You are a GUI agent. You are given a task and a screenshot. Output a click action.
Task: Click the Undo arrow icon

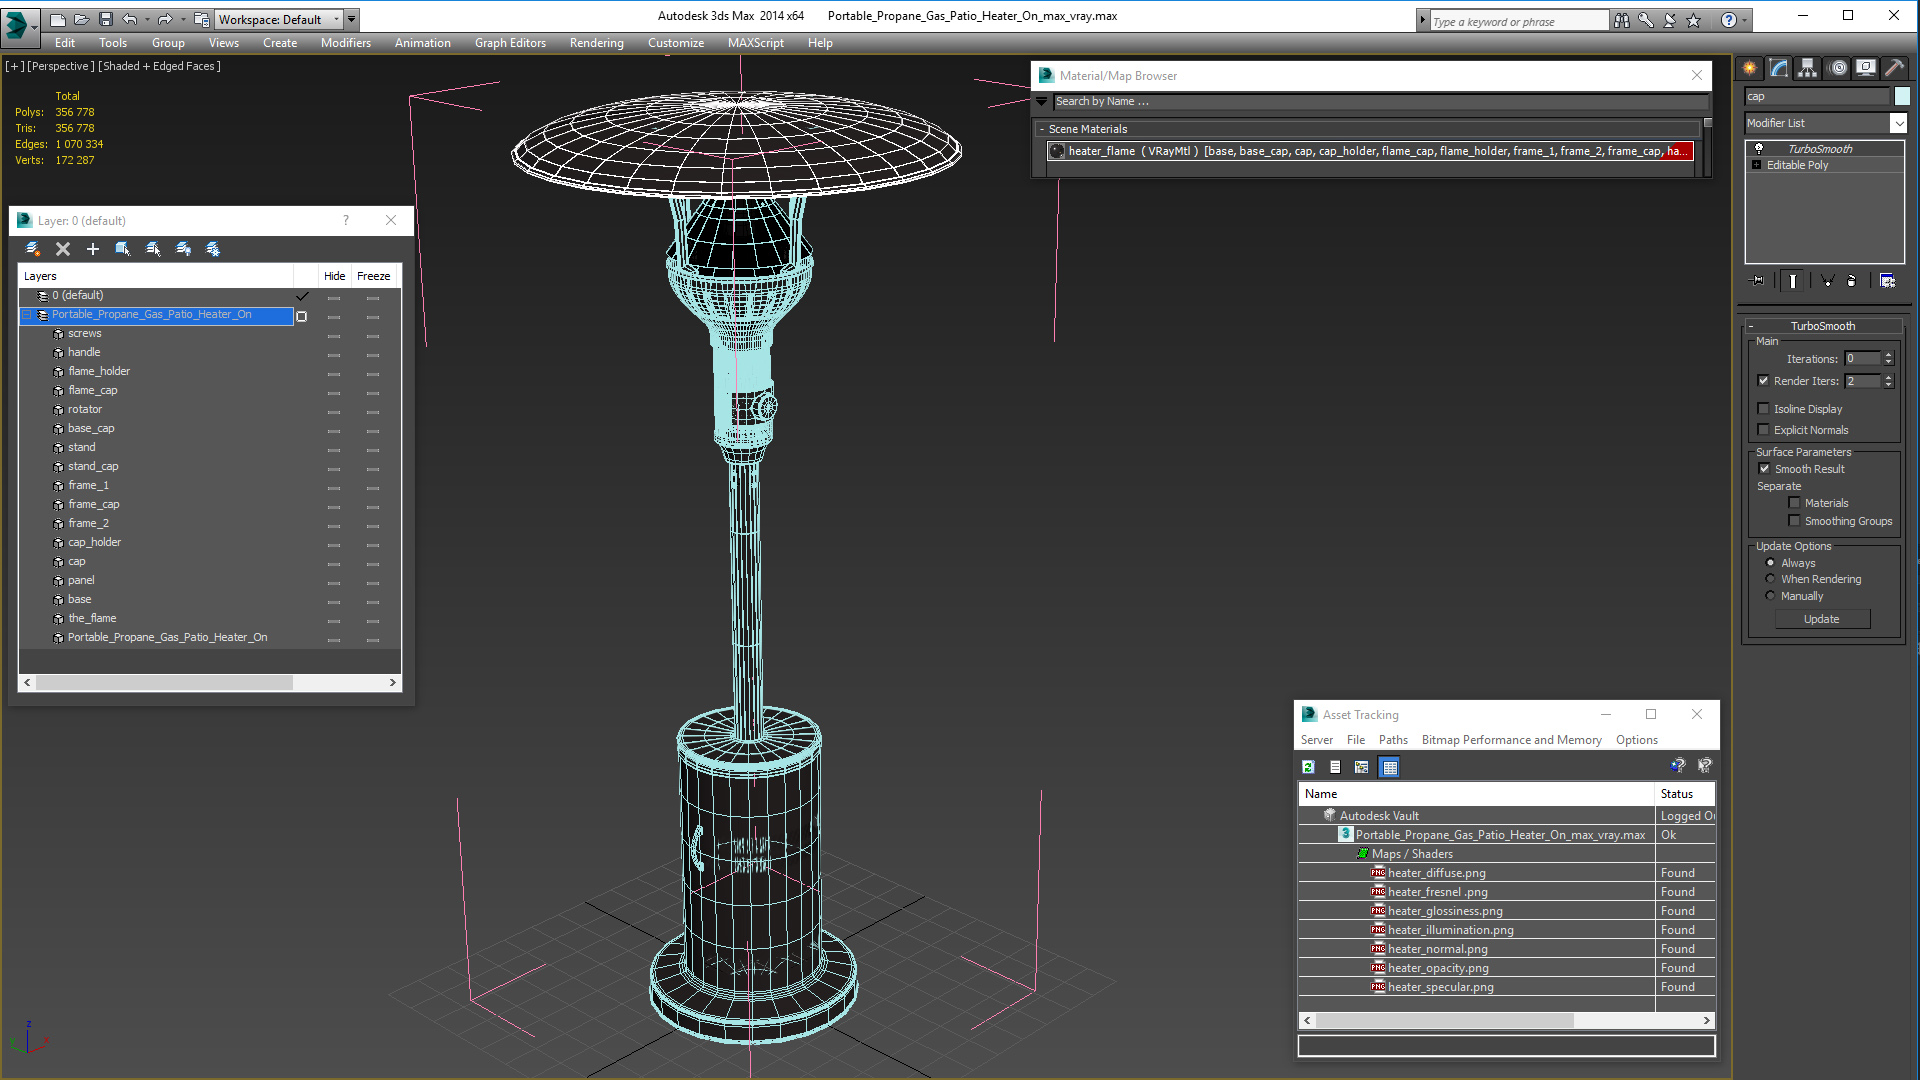129,19
